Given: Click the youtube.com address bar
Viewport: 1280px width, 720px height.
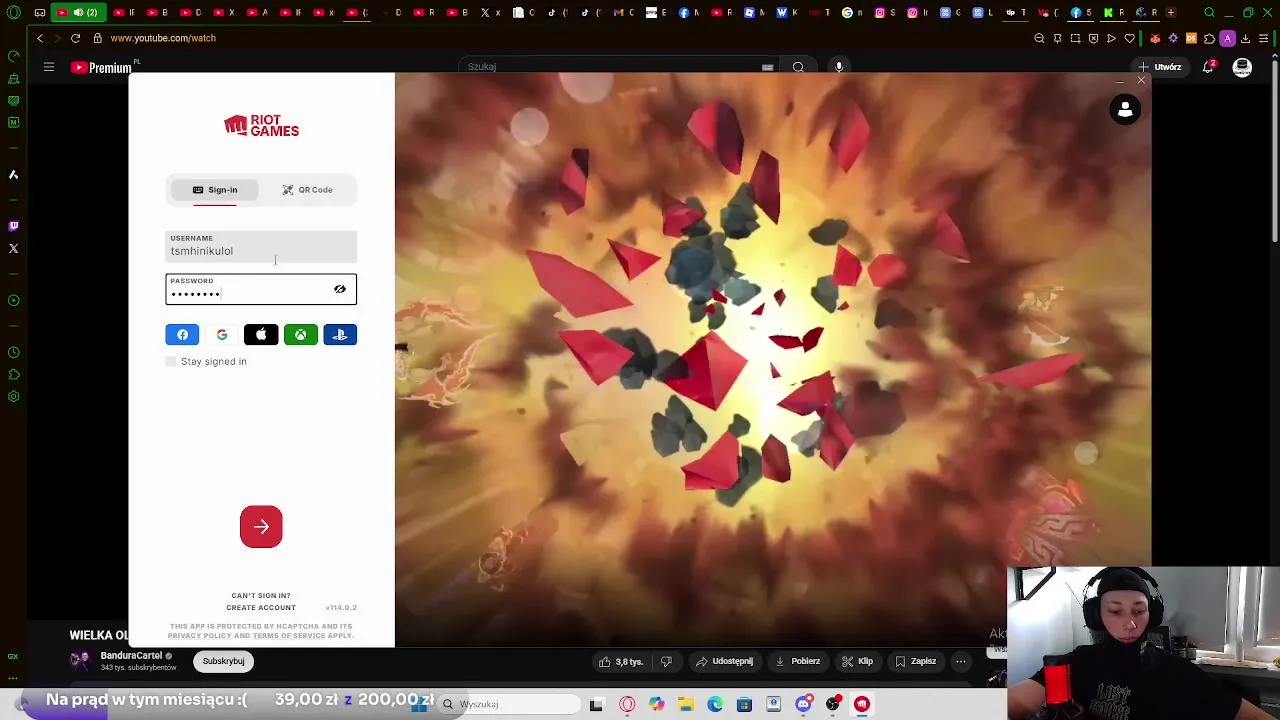Looking at the screenshot, I should click(163, 38).
